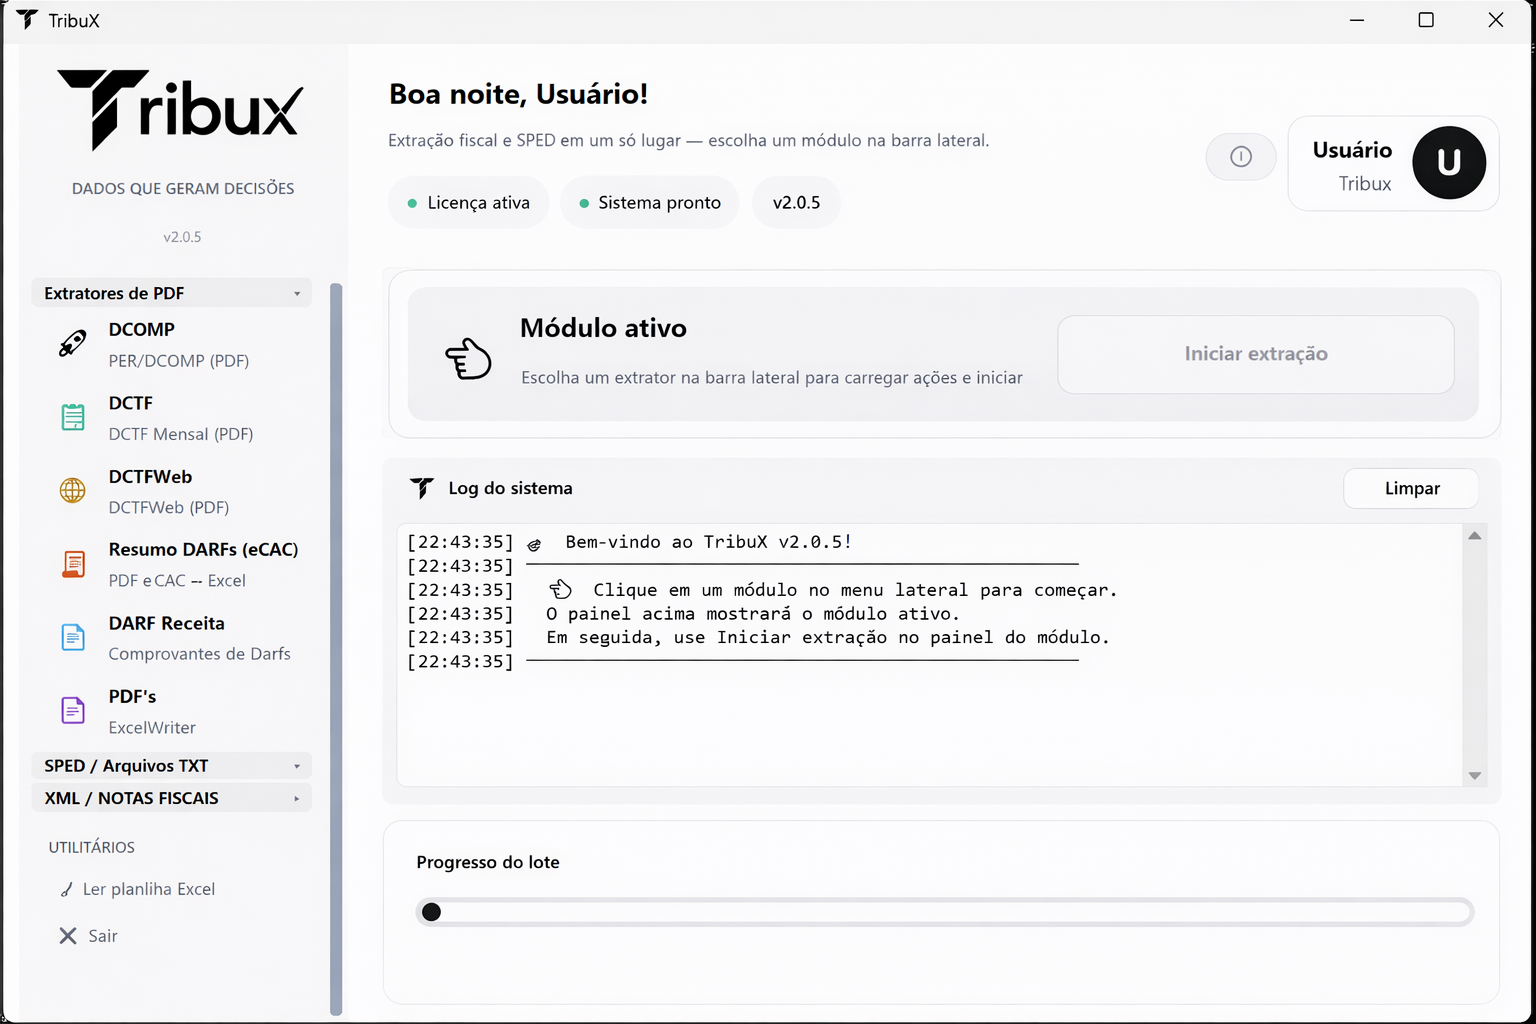Open DCTFWeb via the globe icon

[x=71, y=491]
